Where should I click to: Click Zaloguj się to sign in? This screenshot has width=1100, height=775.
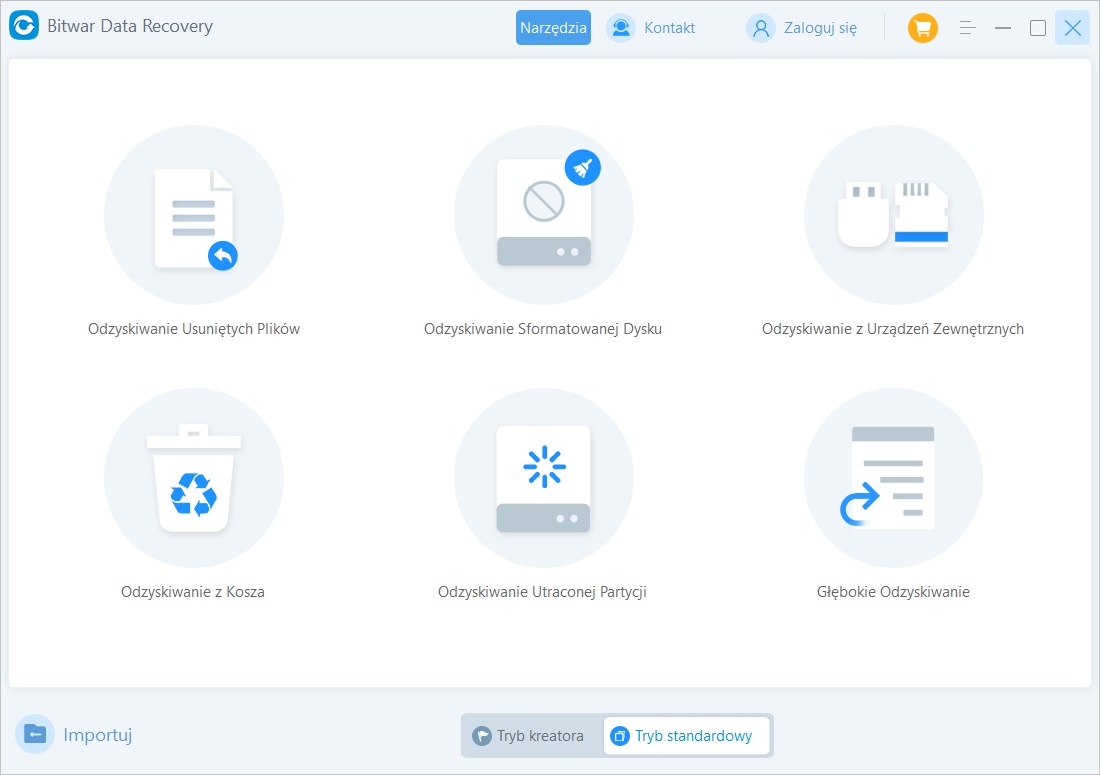pyautogui.click(x=803, y=28)
